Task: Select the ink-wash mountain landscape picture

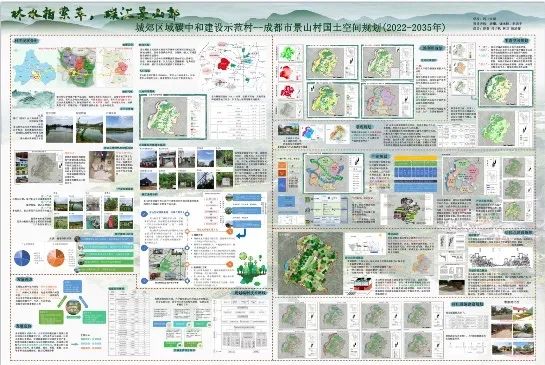Action: [34, 99]
